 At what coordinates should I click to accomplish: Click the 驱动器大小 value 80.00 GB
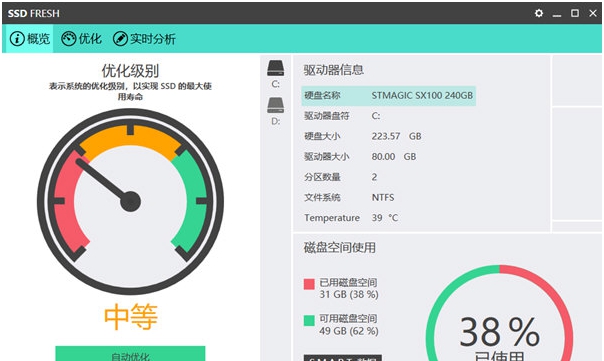[394, 157]
